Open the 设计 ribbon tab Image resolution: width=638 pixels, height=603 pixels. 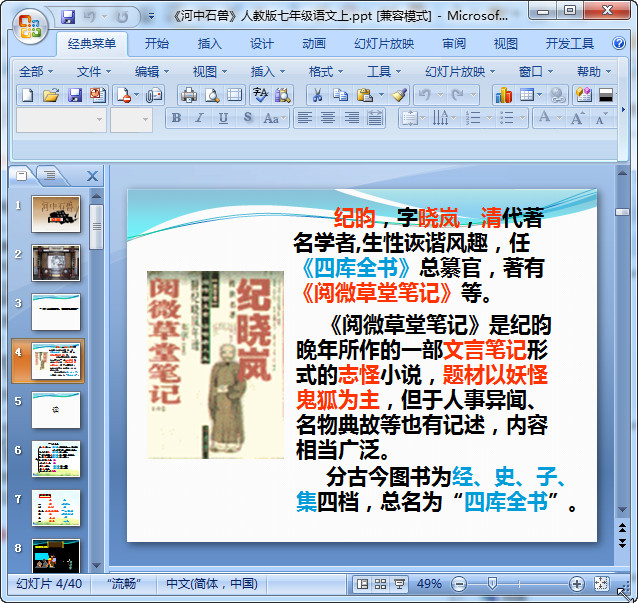(x=262, y=44)
